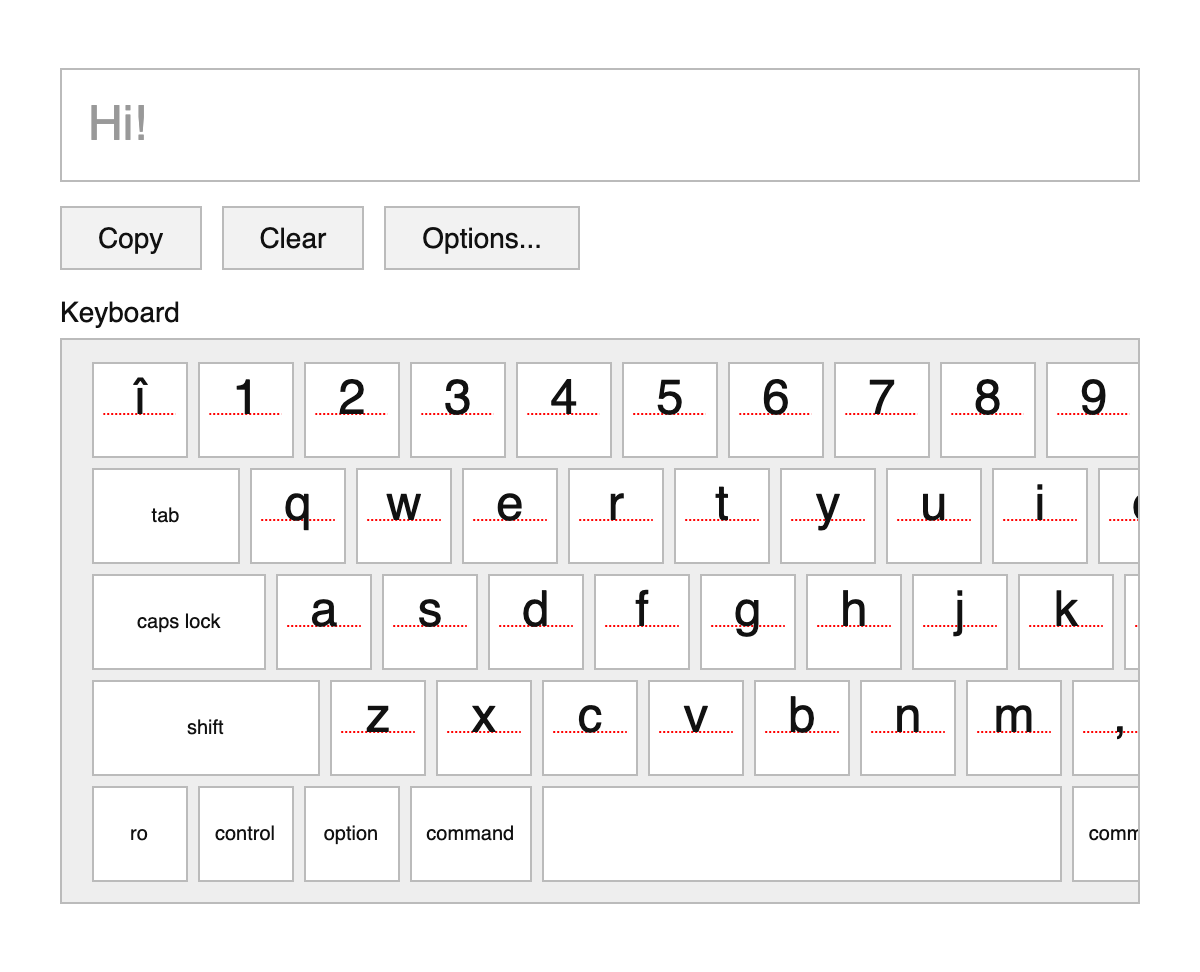The image size is (1200, 972).
Task: Tap the z key
Action: point(377,727)
